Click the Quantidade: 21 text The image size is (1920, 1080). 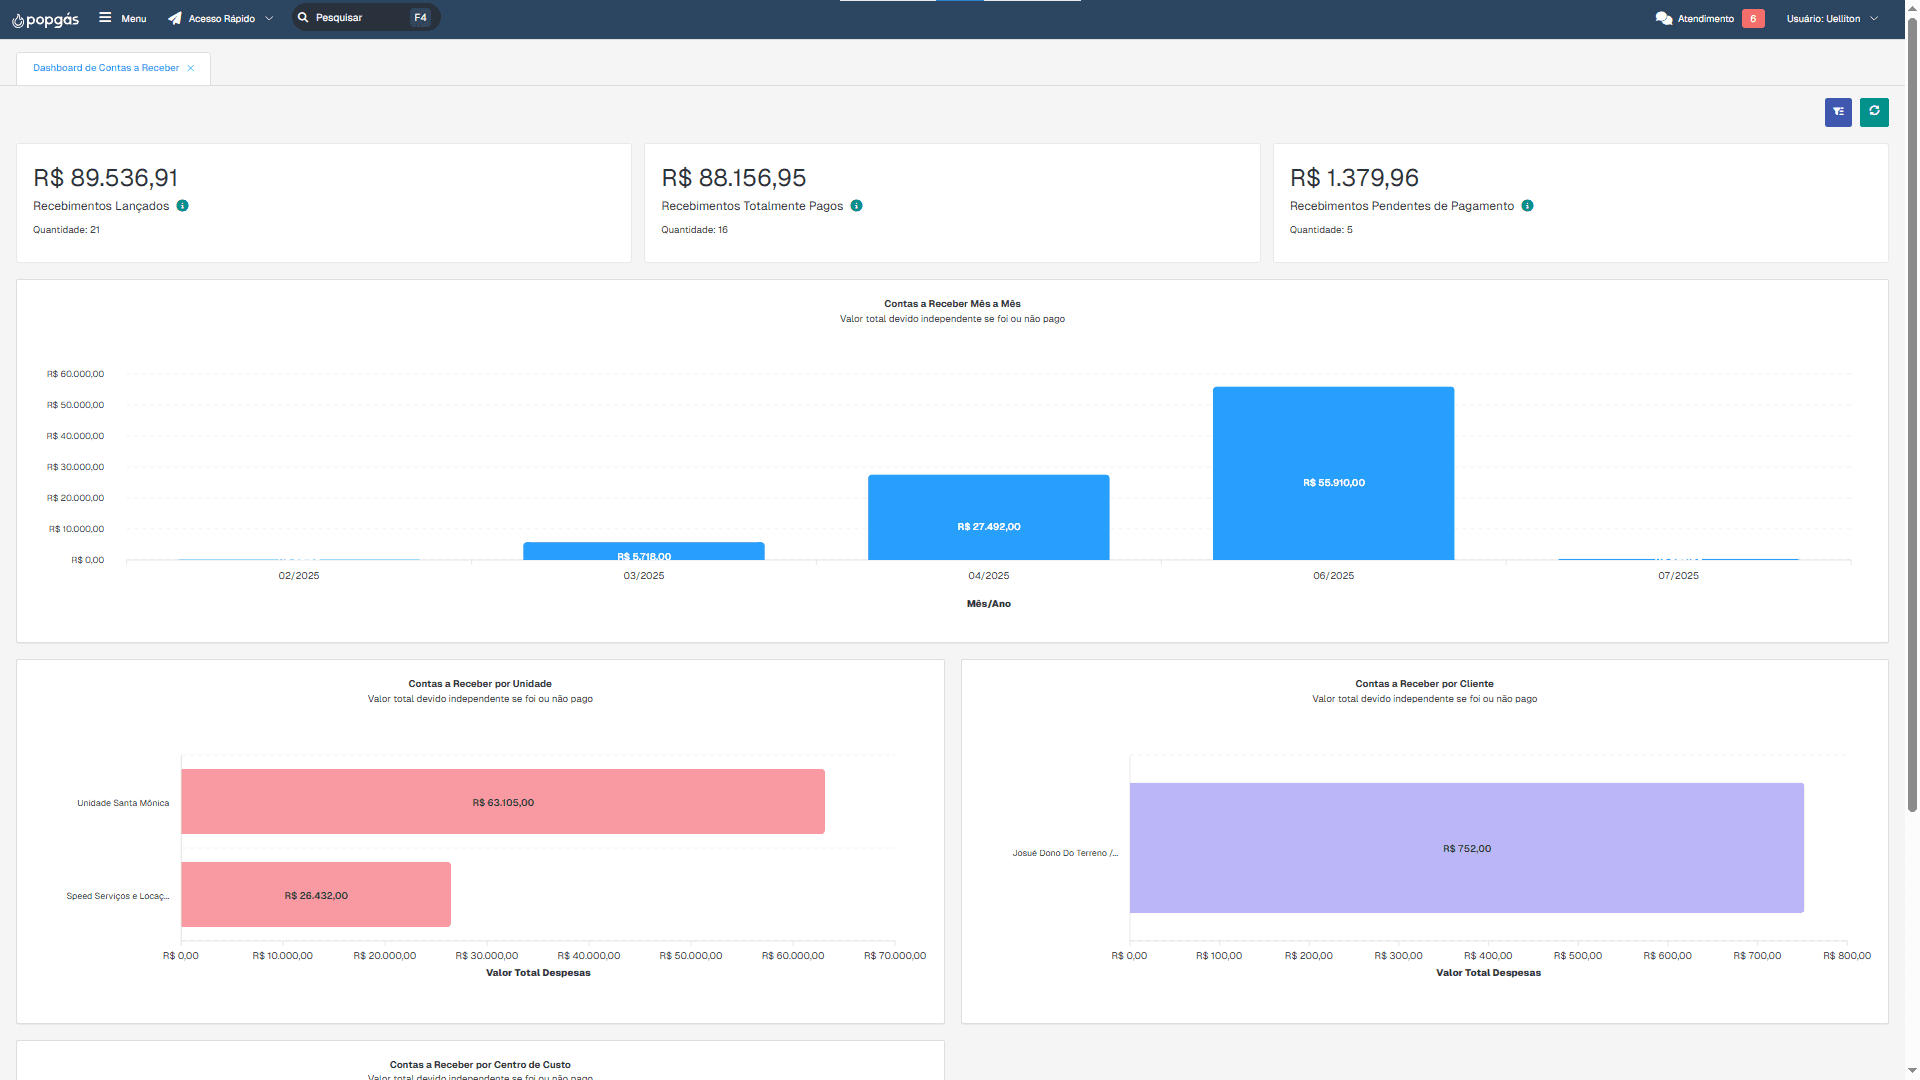(x=66, y=230)
